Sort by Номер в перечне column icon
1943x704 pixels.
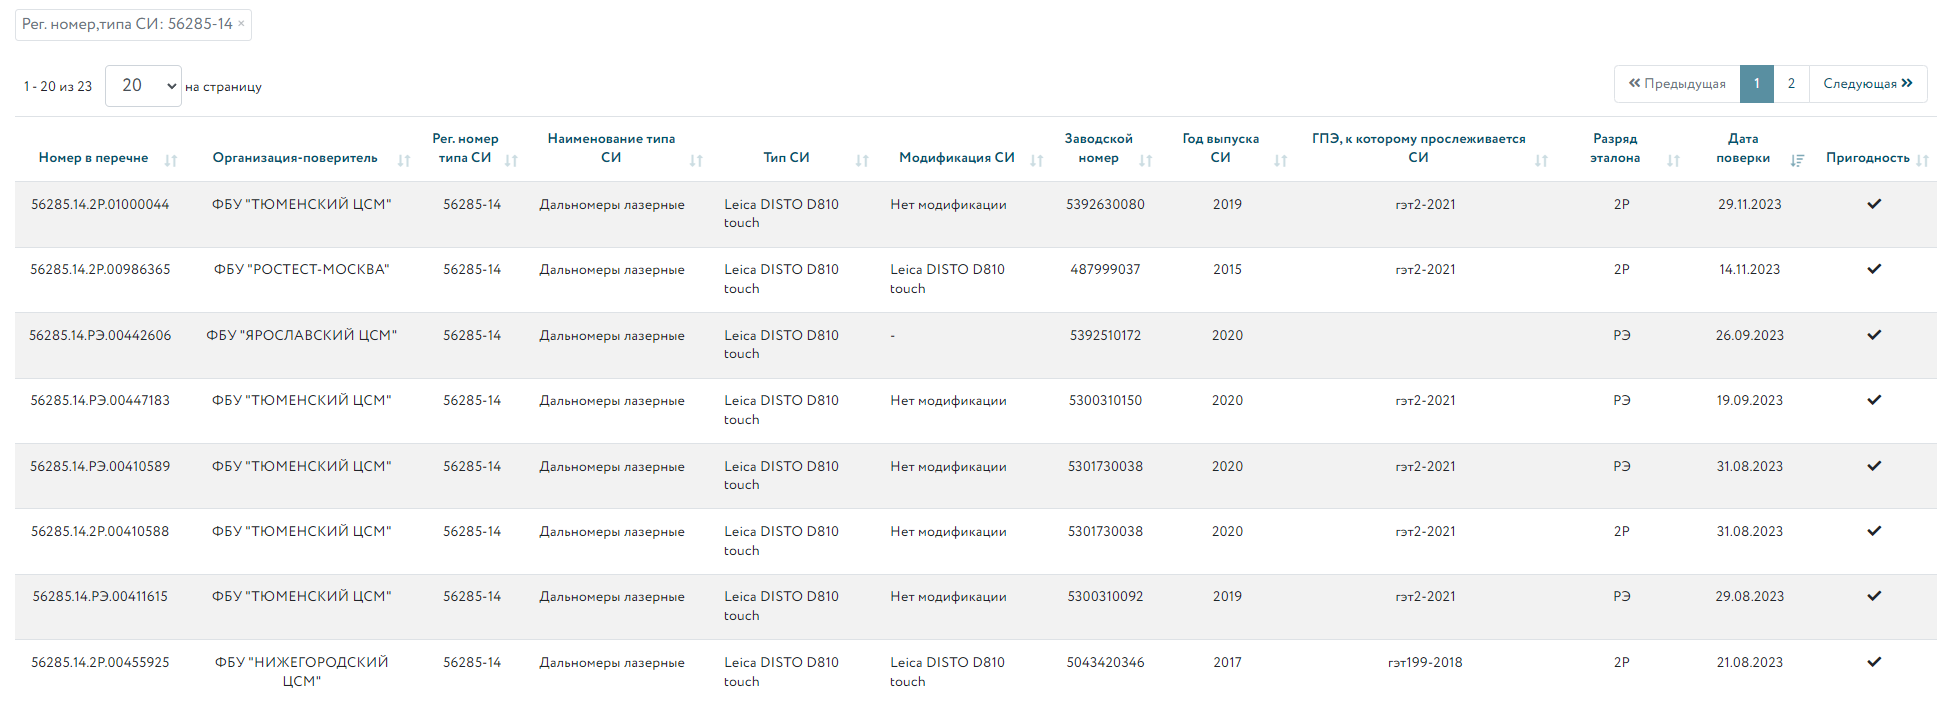(171, 160)
